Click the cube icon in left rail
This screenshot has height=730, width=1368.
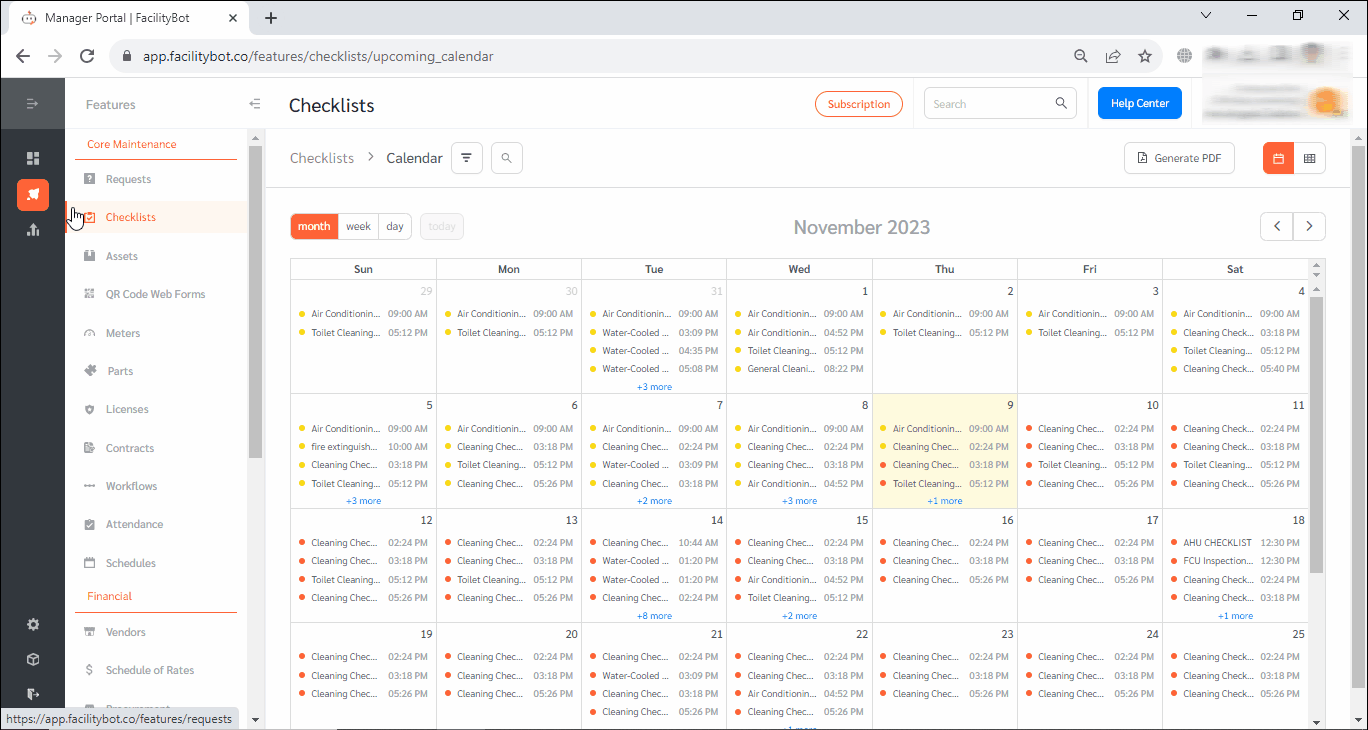[x=33, y=659]
